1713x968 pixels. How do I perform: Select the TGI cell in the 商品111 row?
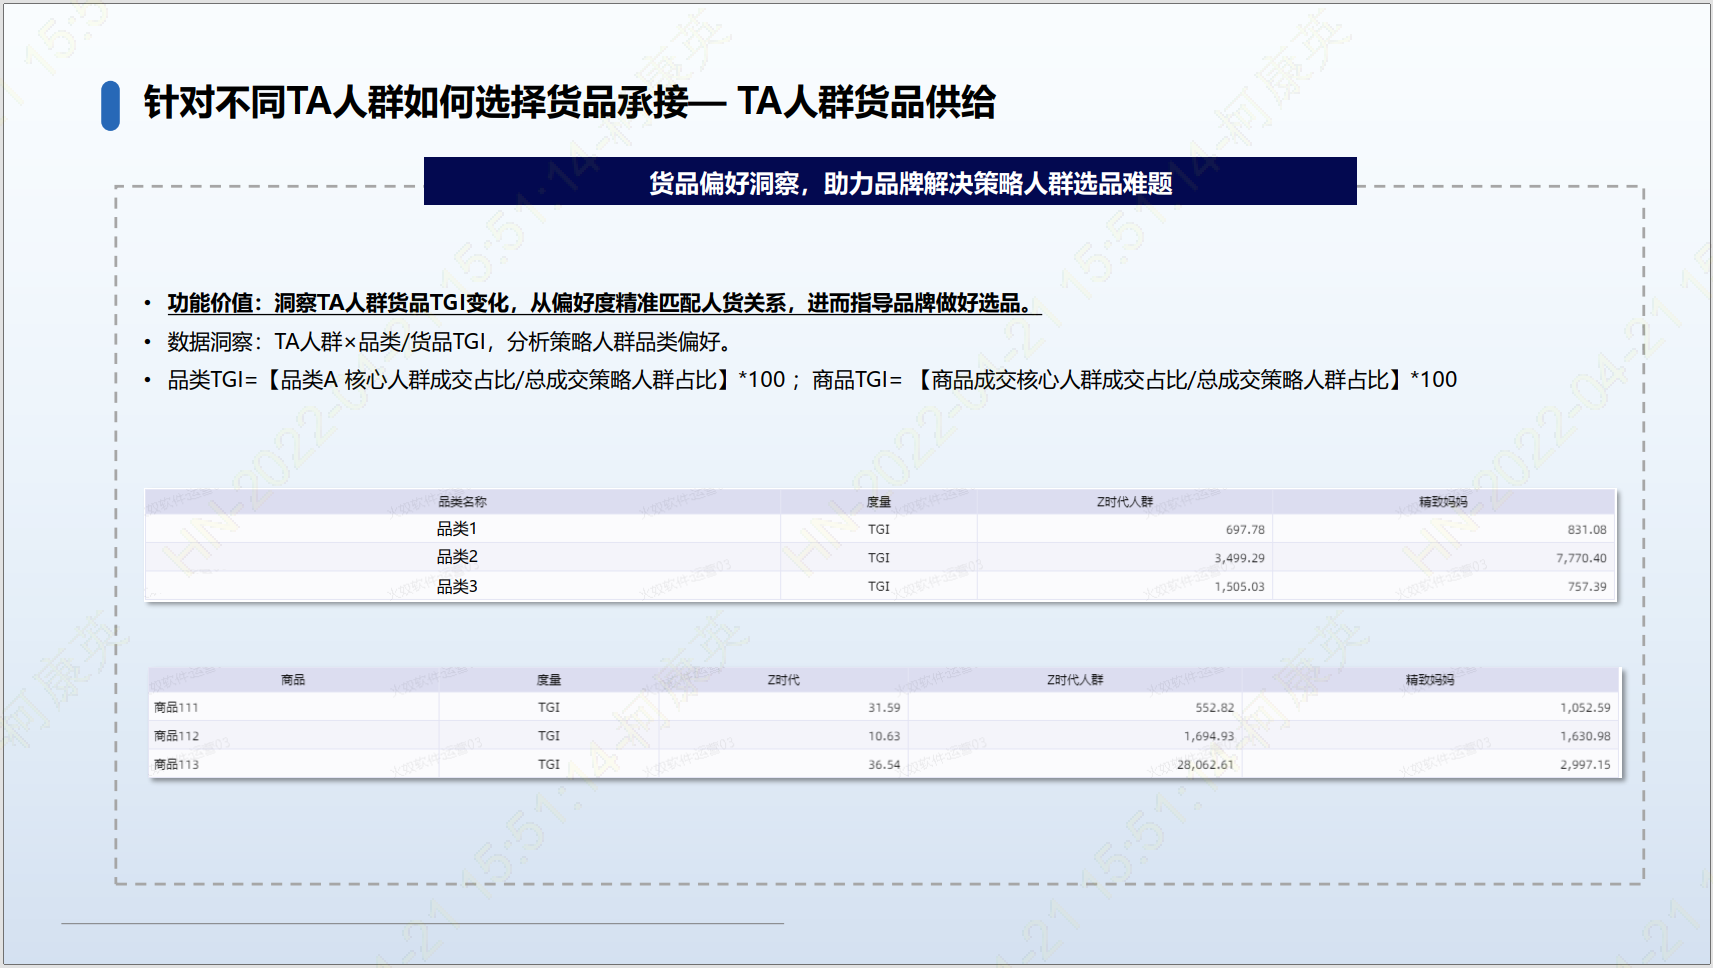coord(549,708)
